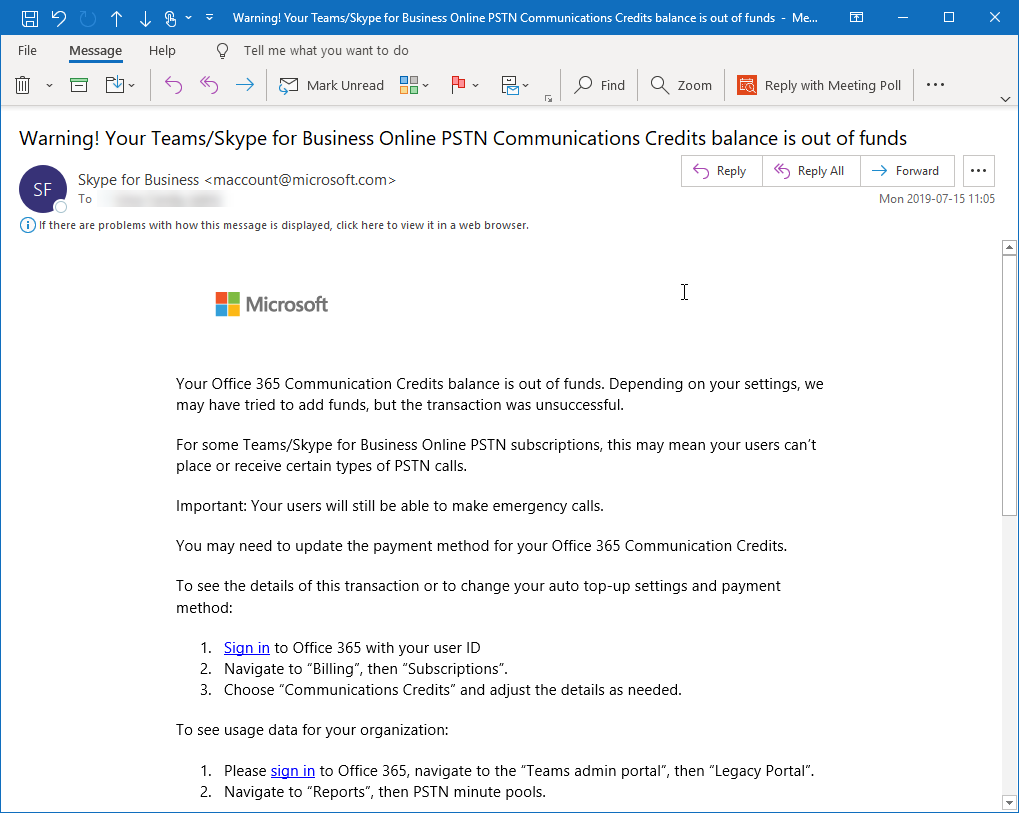Expand the Follow Up flag dropdown arrow
The image size is (1019, 813).
[x=476, y=85]
